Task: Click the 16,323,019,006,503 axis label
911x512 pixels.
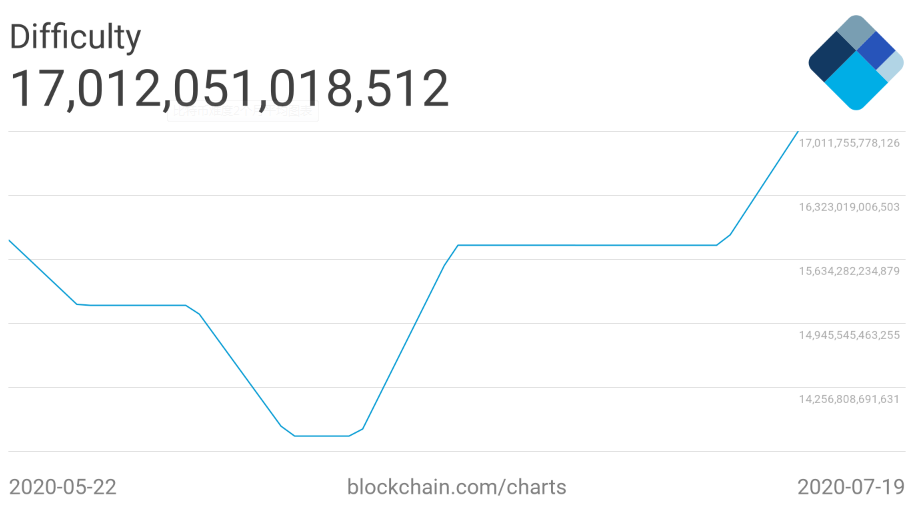Action: point(849,207)
